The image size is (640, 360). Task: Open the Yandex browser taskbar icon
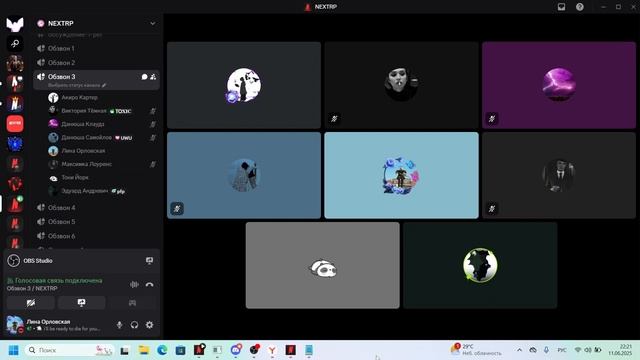click(272, 350)
